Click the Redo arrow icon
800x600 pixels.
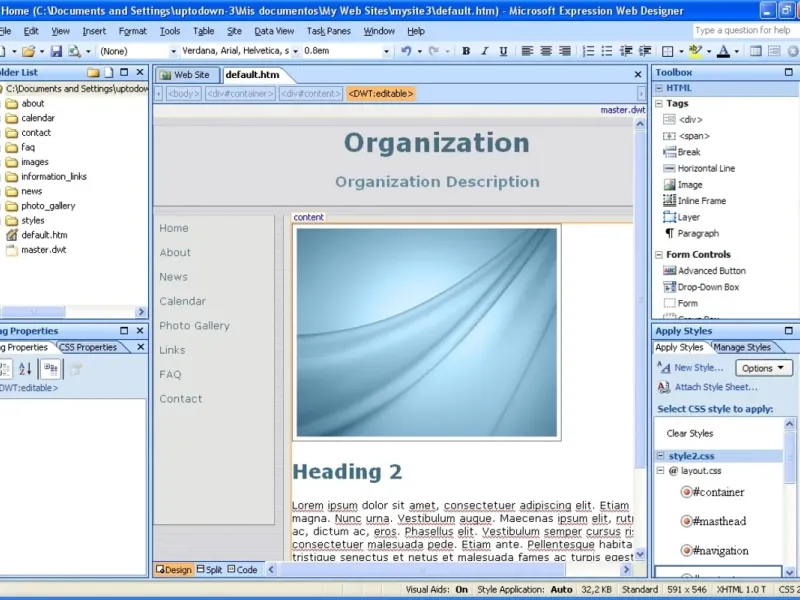pyautogui.click(x=434, y=51)
